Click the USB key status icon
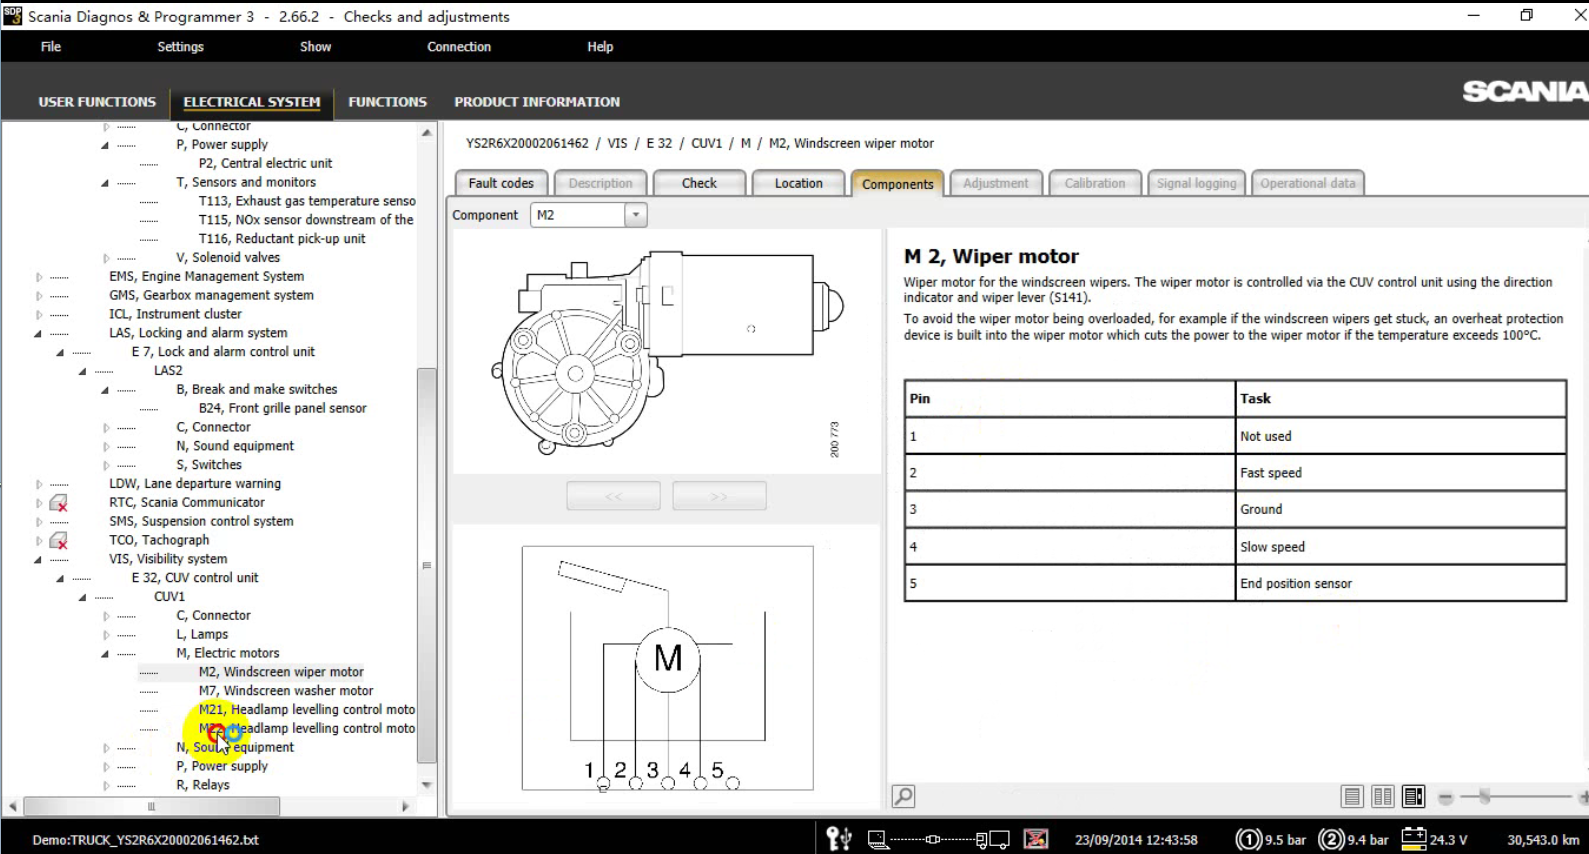The image size is (1589, 854). coord(839,839)
